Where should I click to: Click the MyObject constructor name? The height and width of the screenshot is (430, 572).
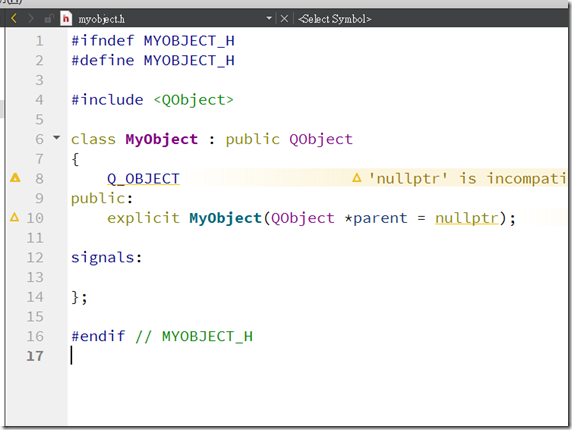click(x=225, y=218)
